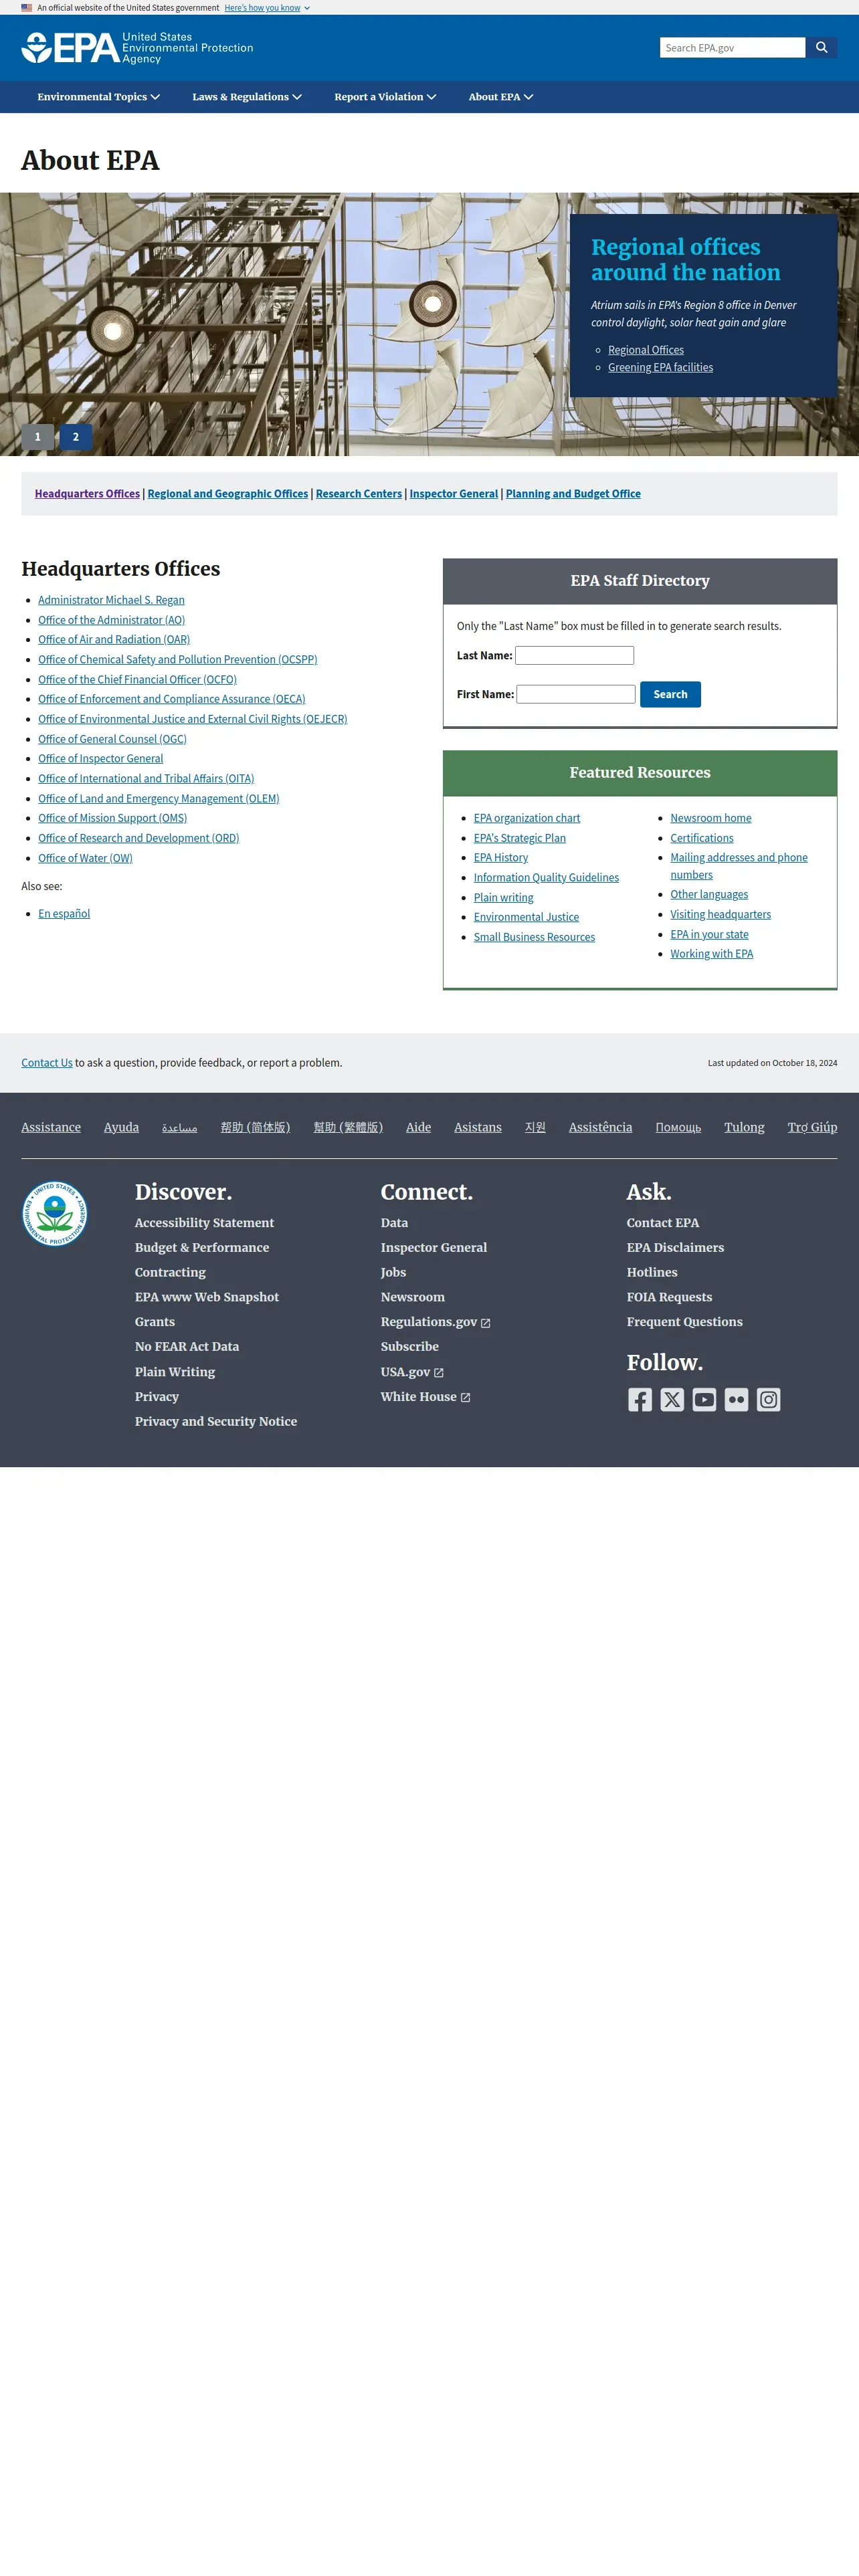Open Working with EPA link

(712, 954)
